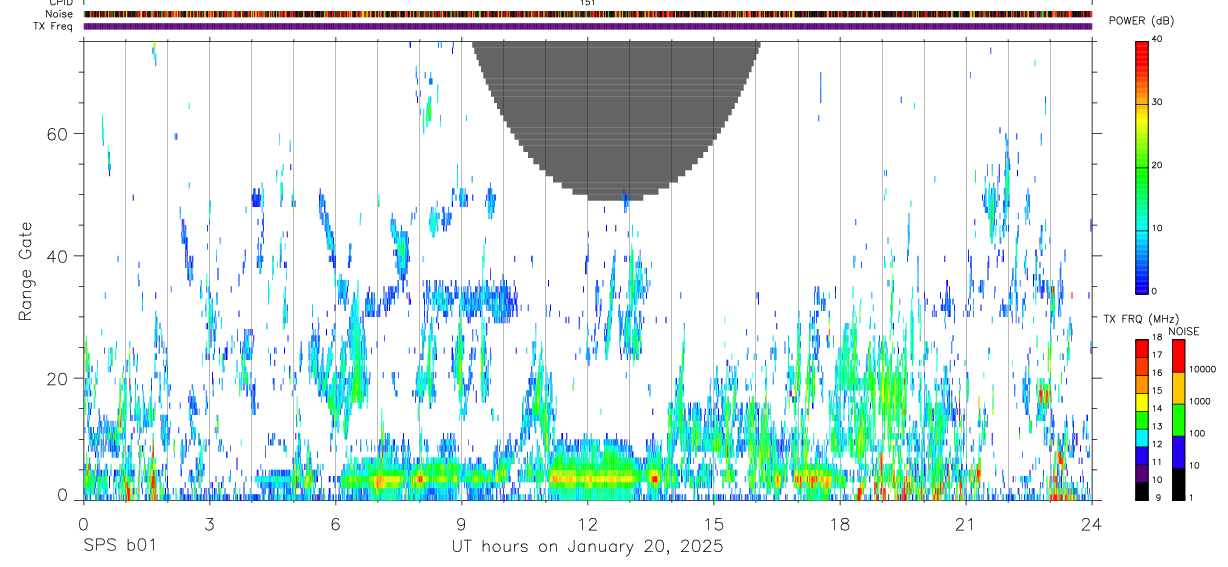
Task: Click the TX frequency color legend bar
Action: point(1142,419)
